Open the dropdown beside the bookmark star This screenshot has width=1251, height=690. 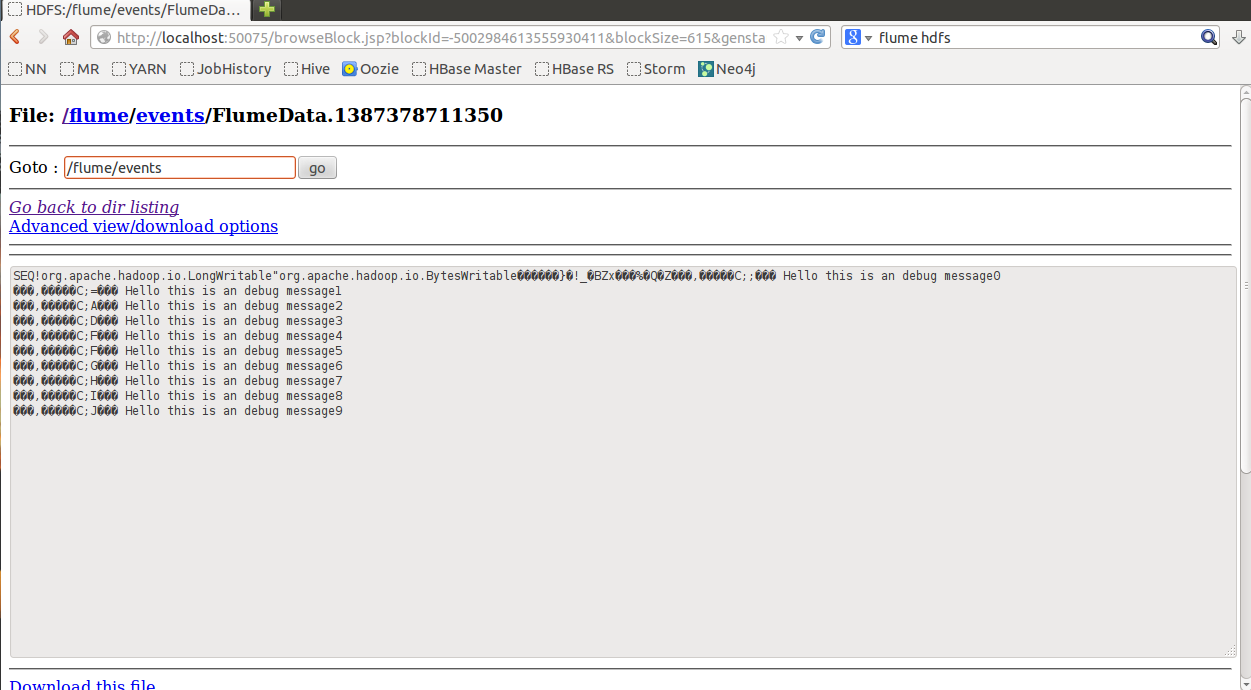[797, 37]
